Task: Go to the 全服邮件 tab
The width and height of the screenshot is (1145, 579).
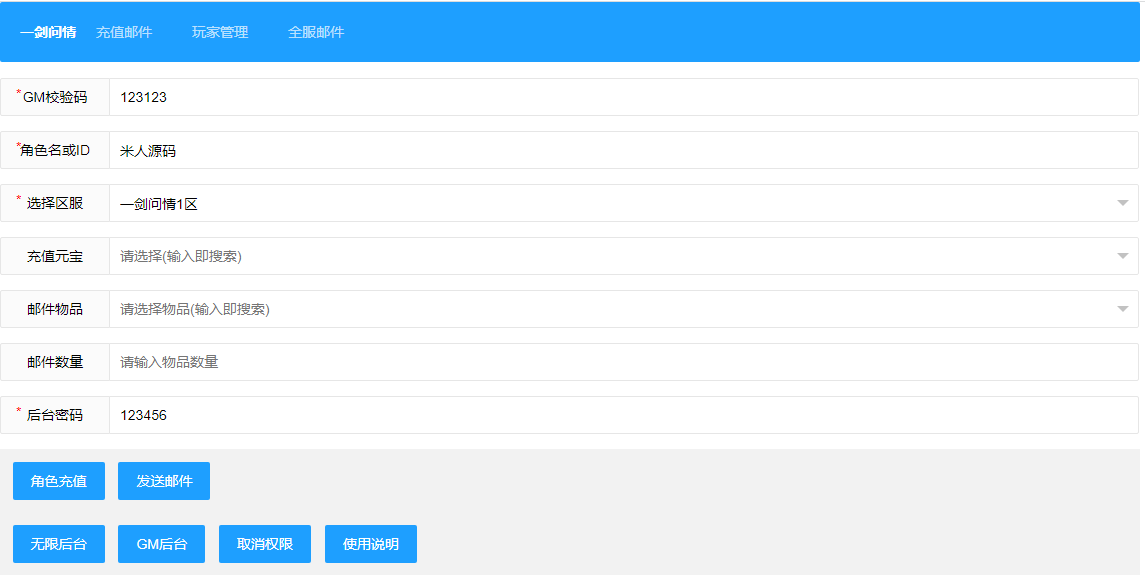Action: pos(316,32)
